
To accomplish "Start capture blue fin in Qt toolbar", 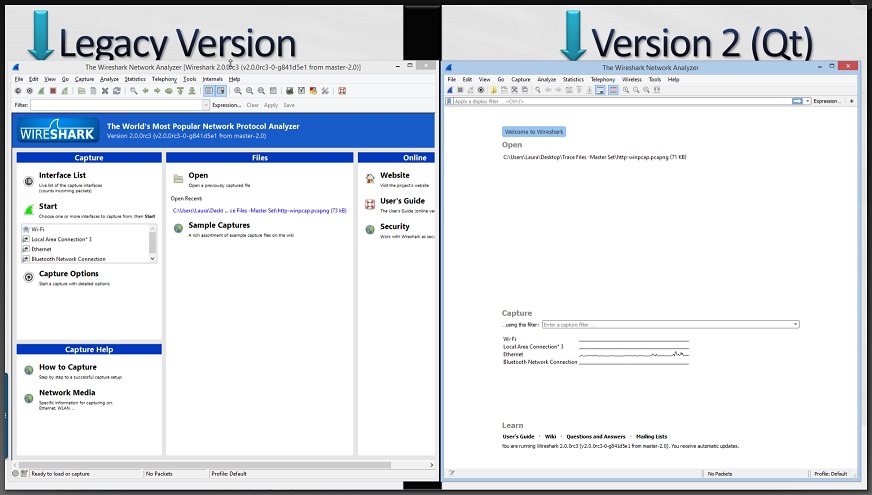I will coord(450,90).
